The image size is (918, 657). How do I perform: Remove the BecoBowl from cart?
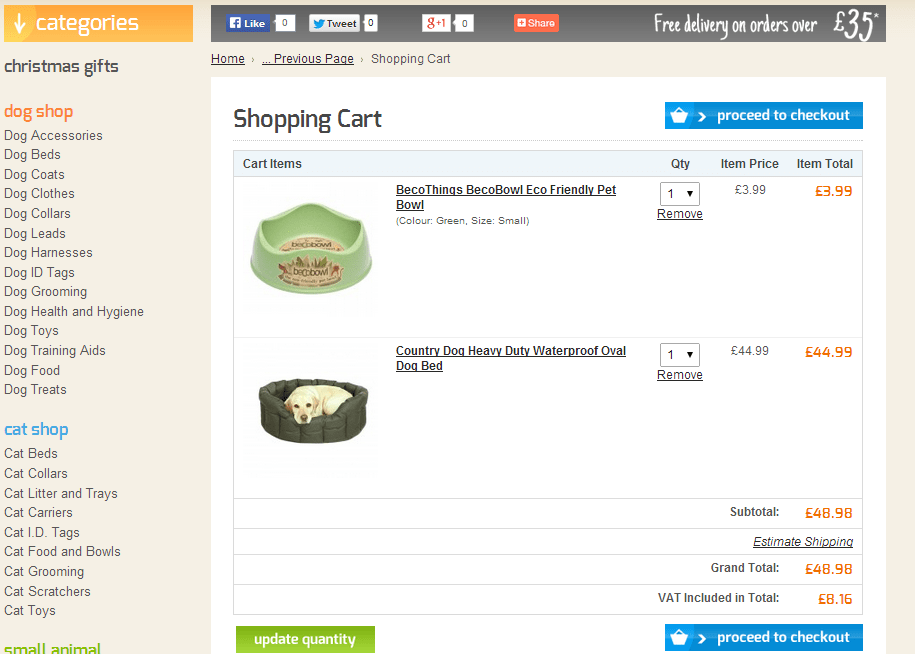click(x=679, y=214)
